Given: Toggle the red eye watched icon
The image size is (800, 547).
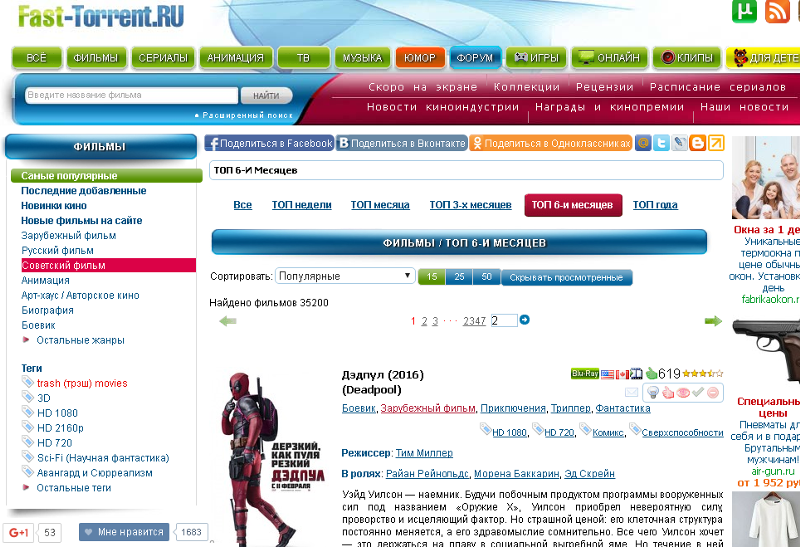Looking at the screenshot, I should click(x=683, y=392).
